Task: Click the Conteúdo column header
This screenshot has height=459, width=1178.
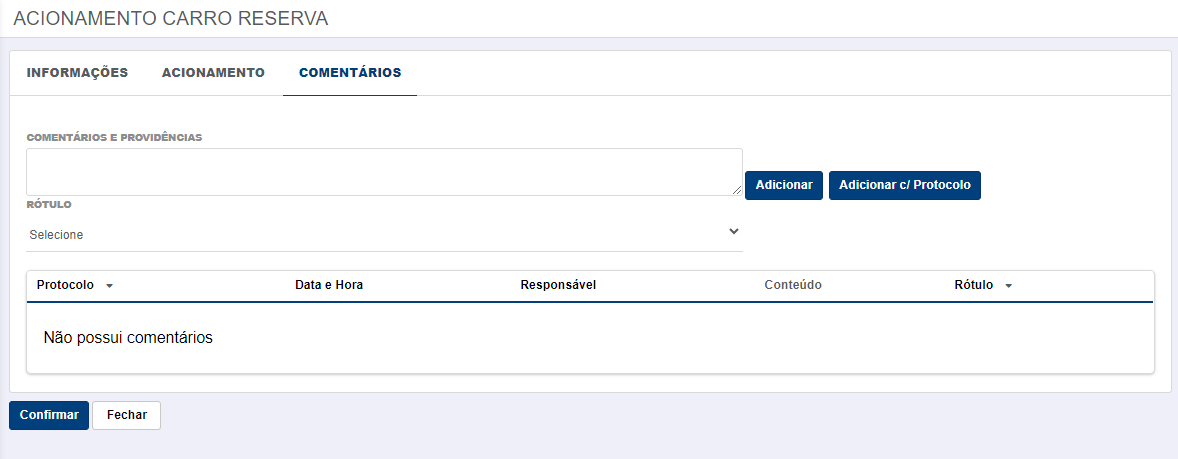Action: point(793,285)
